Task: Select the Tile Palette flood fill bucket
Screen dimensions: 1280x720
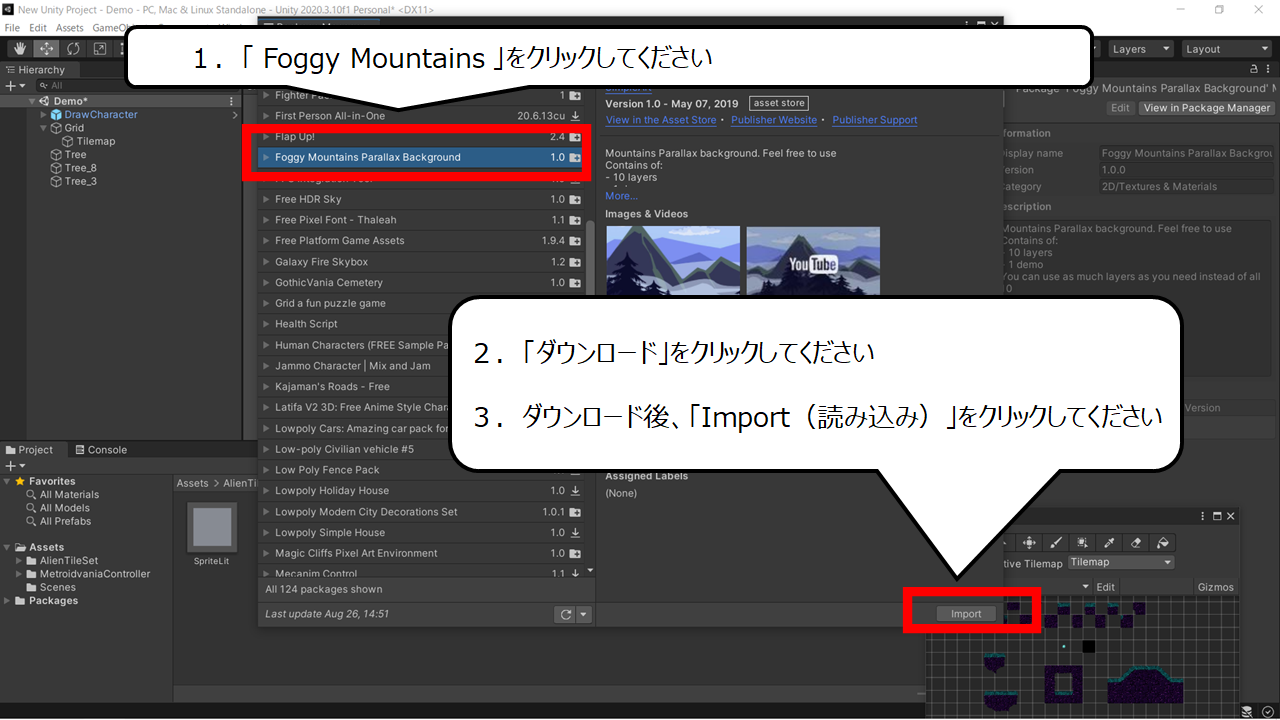Action: tap(1163, 542)
